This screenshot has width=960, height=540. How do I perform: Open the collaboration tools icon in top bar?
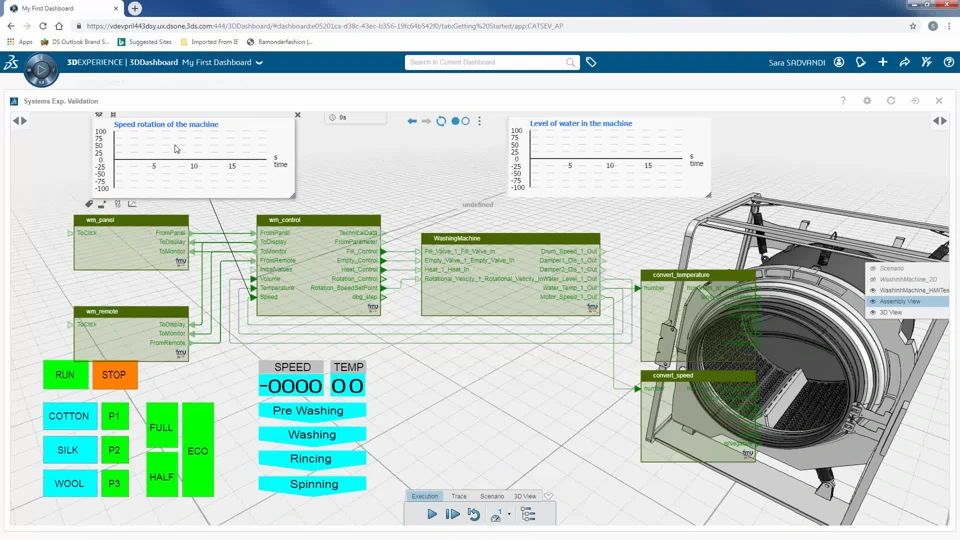click(x=926, y=62)
